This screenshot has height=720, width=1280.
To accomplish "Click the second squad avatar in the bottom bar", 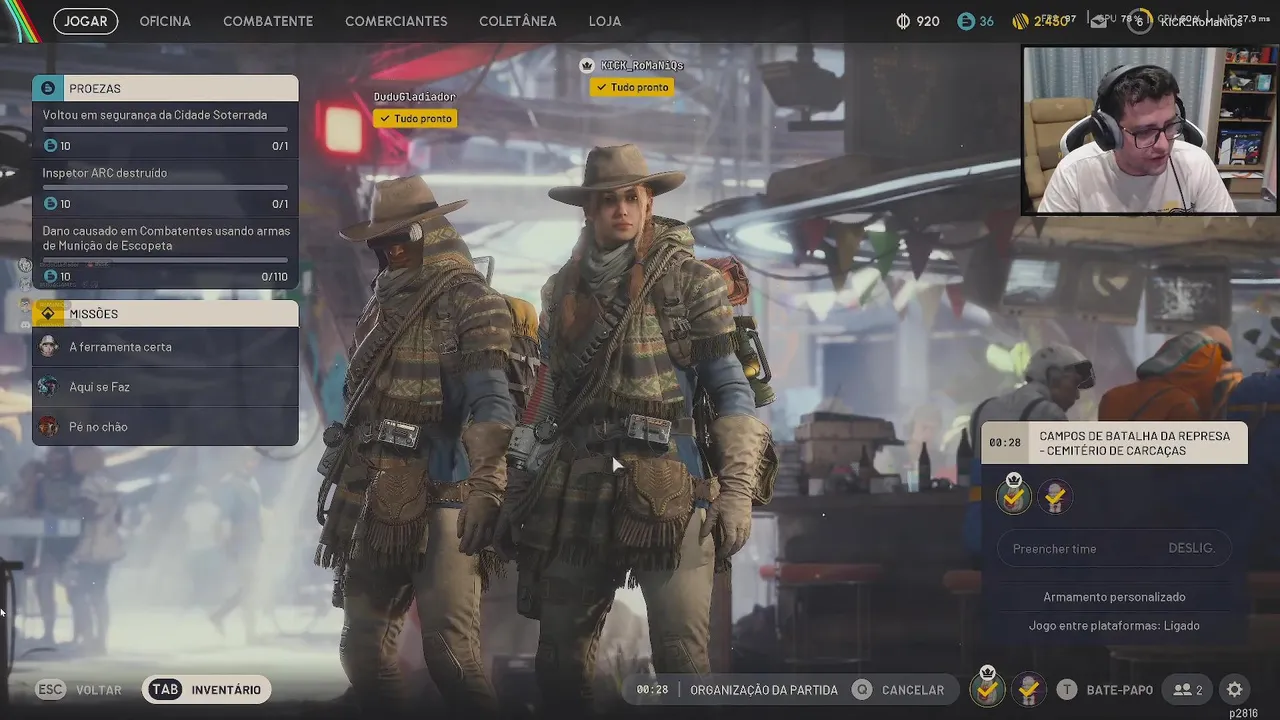I will pos(1028,689).
